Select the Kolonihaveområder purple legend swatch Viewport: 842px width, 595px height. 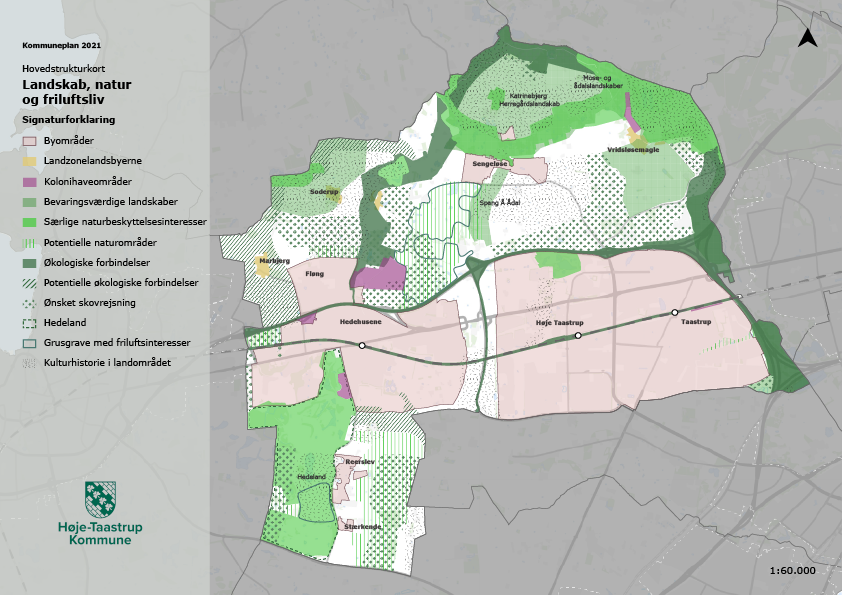click(x=30, y=182)
